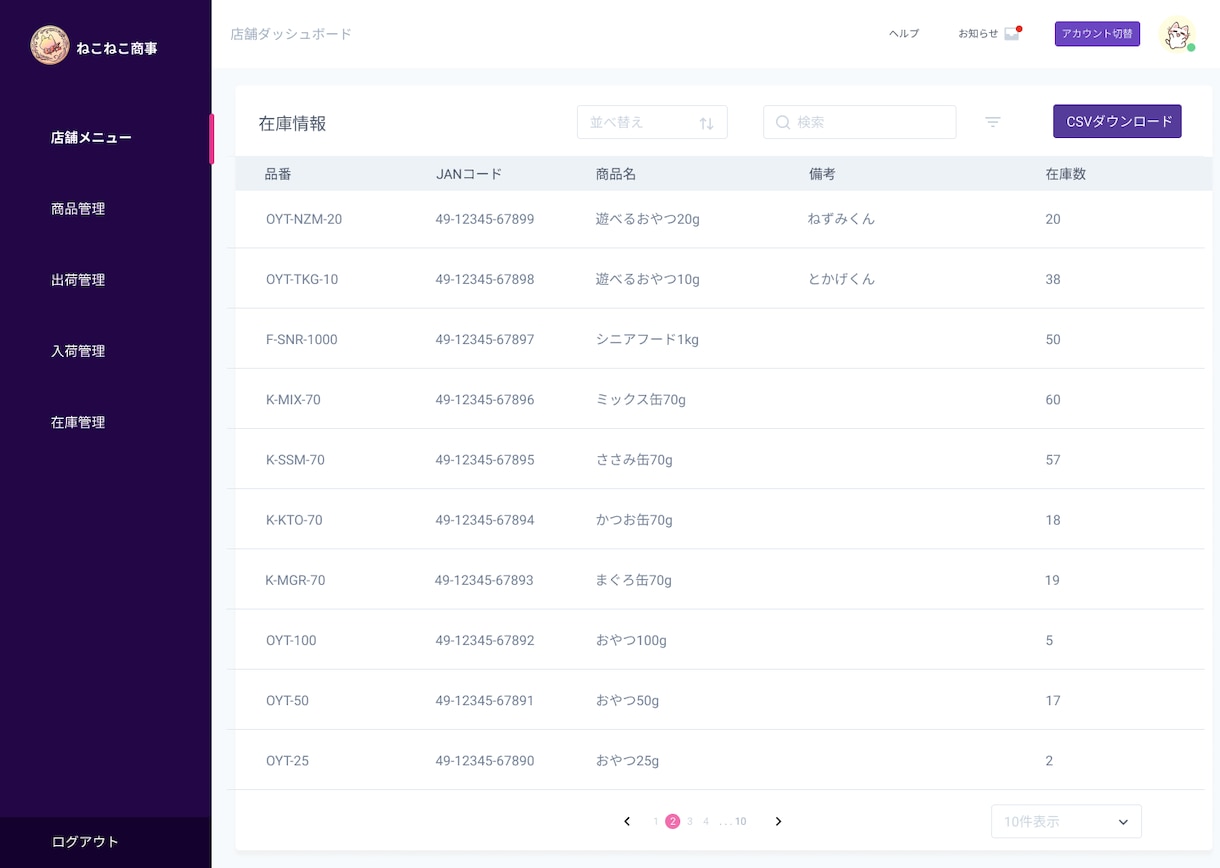Click product name かつお缶70g
The height and width of the screenshot is (868, 1220).
click(634, 520)
